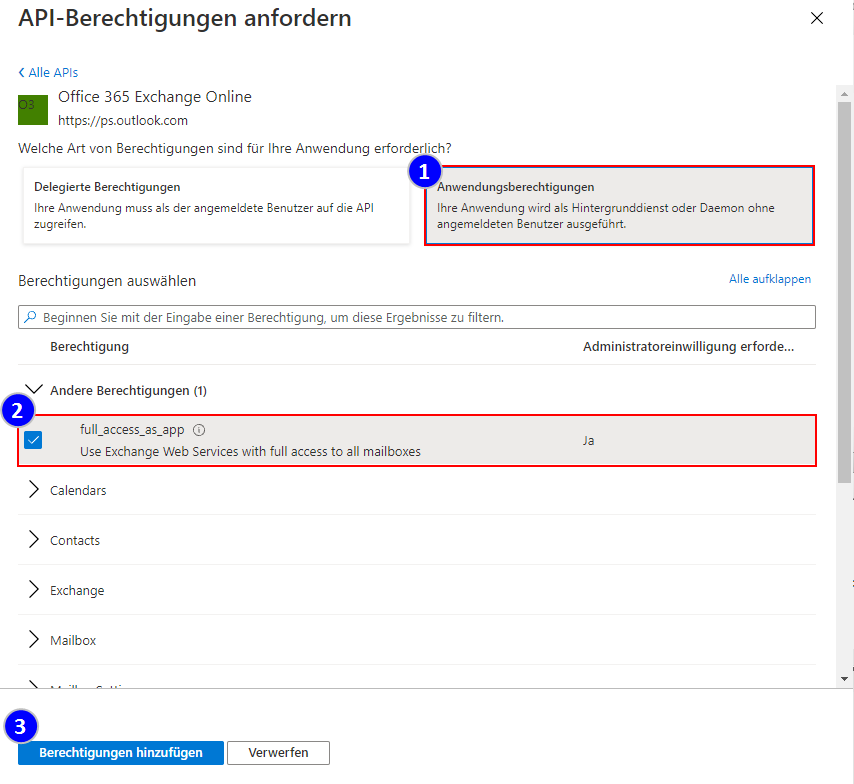Viewport: 854px width, 784px height.
Task: Click Berechtigungen hinzufügen button
Action: pyautogui.click(x=121, y=752)
